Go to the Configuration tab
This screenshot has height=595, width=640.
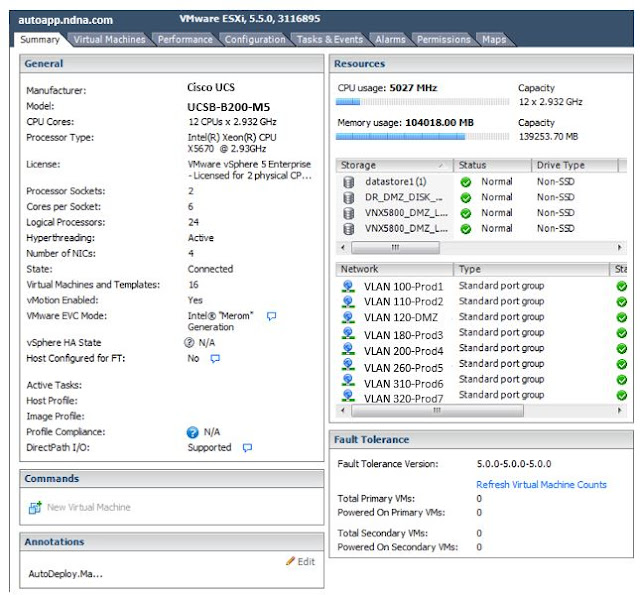255,40
